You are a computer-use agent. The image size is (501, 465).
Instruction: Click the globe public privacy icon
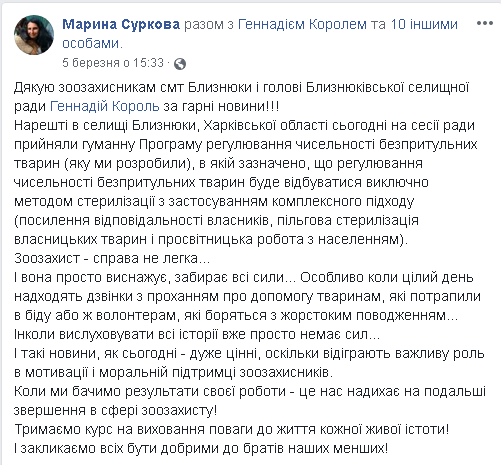click(x=180, y=64)
